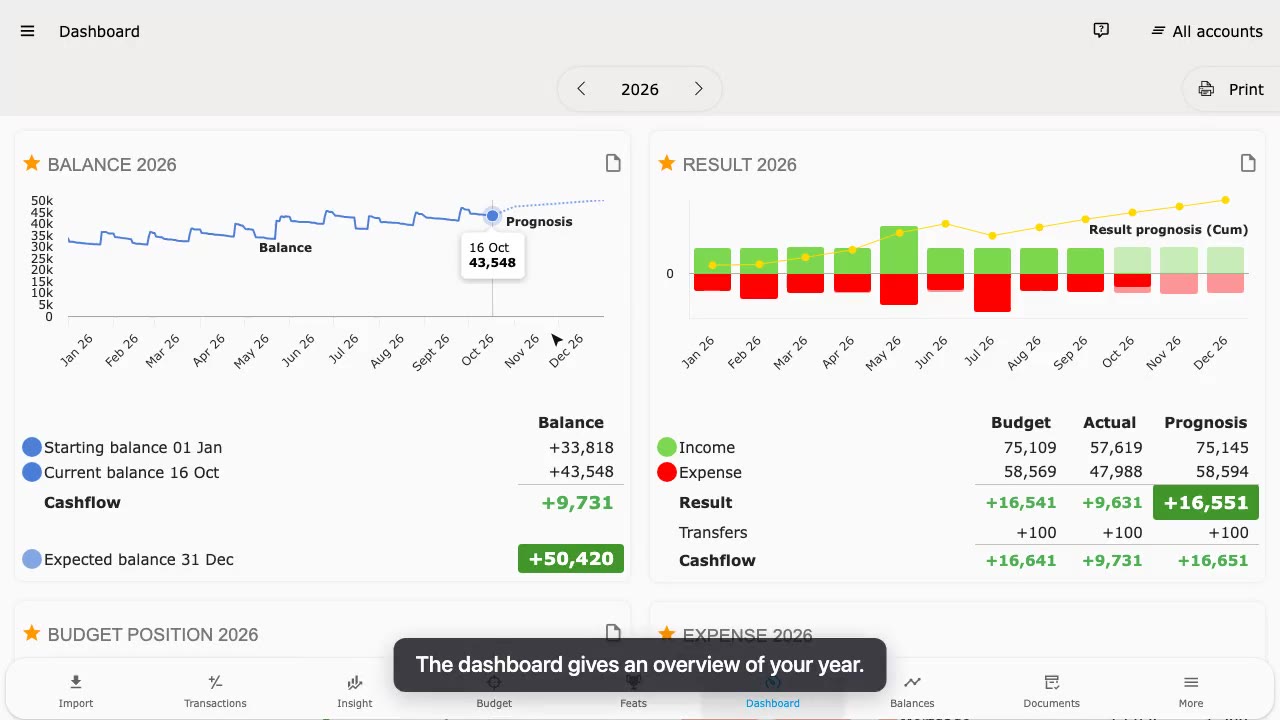The height and width of the screenshot is (720, 1280).
Task: Open the All accounts selector
Action: tap(1207, 31)
